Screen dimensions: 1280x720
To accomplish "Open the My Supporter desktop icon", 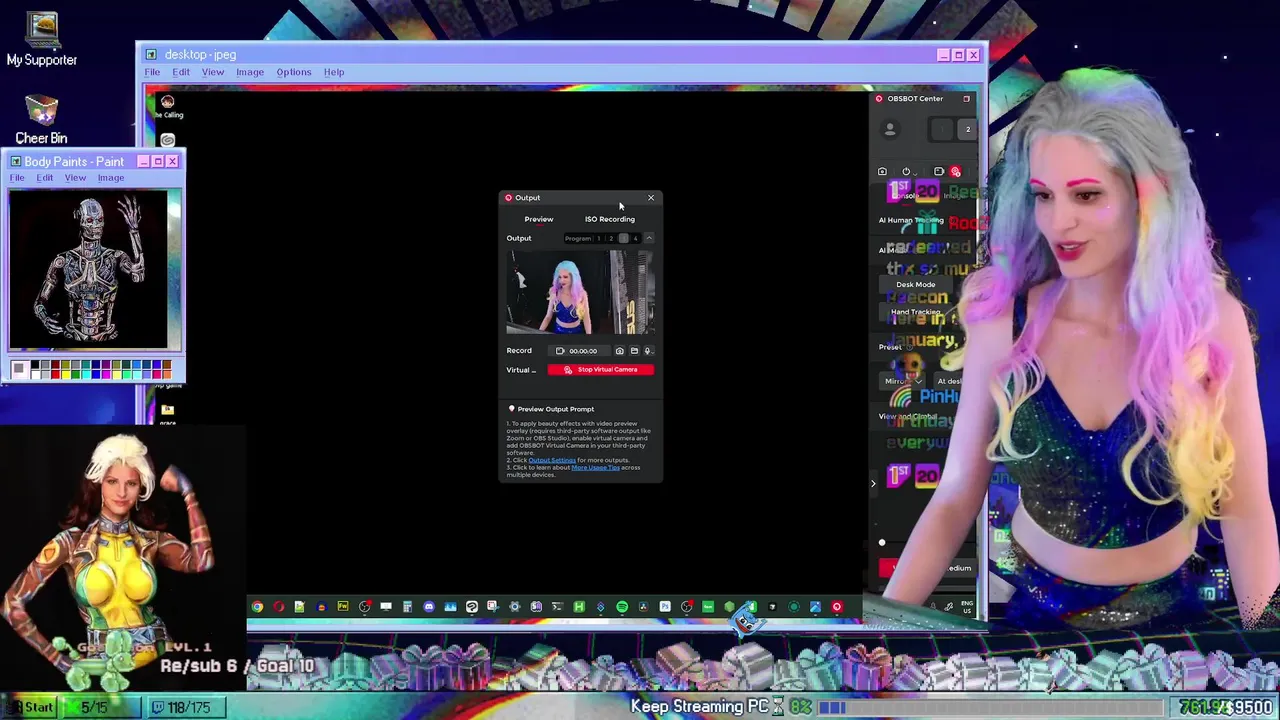I will [42, 40].
